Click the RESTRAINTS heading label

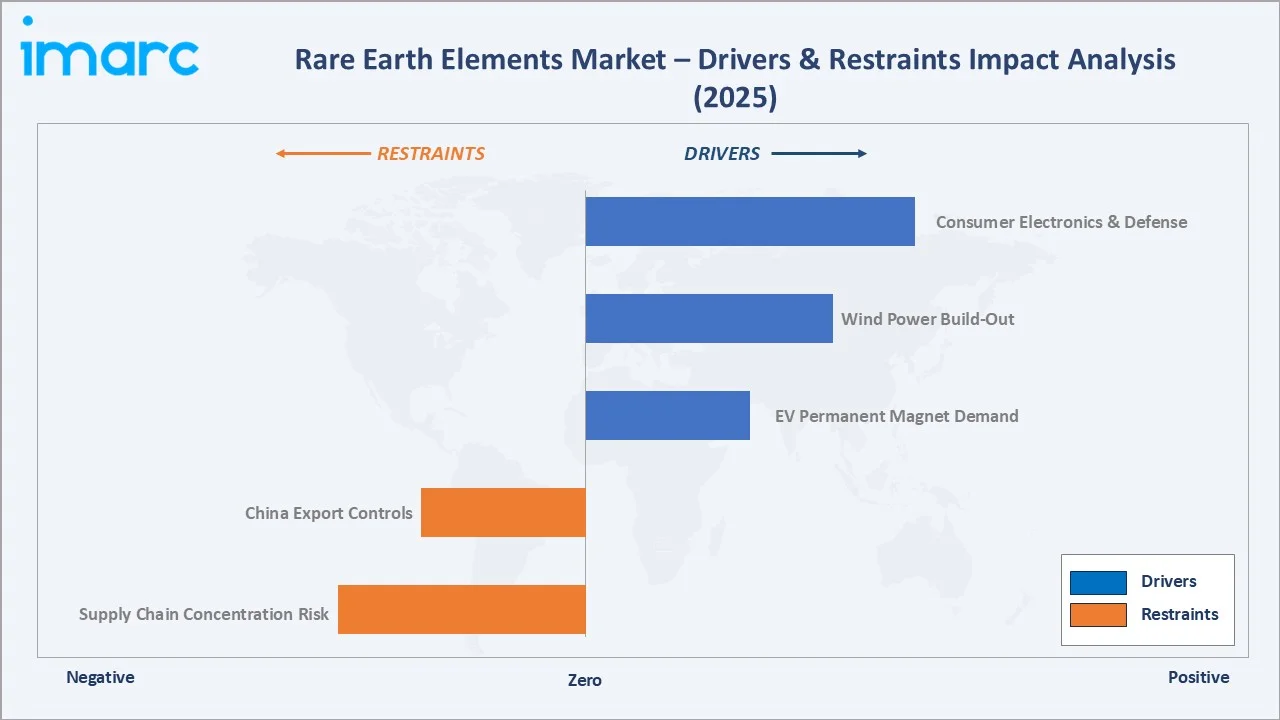[x=431, y=154]
